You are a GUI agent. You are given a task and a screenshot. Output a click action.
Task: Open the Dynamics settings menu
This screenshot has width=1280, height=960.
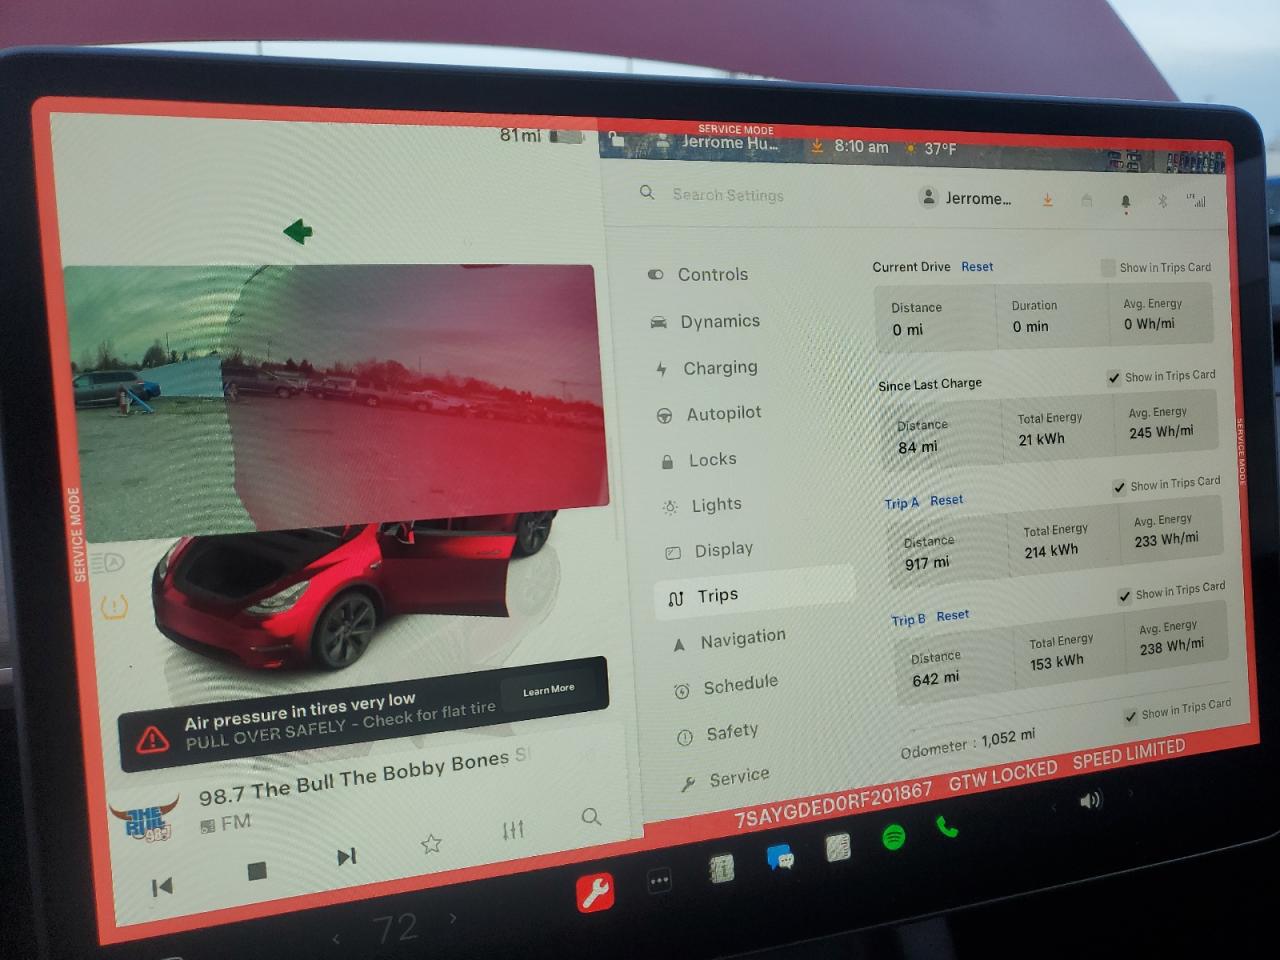coord(705,321)
